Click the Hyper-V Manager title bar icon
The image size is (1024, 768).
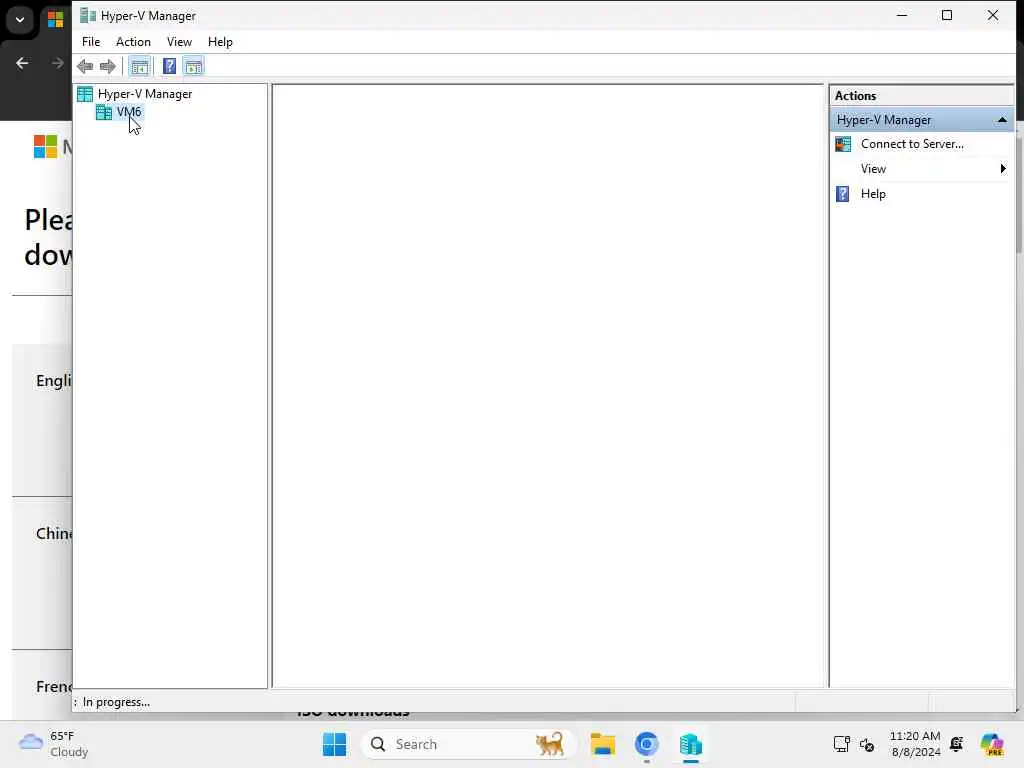point(88,16)
